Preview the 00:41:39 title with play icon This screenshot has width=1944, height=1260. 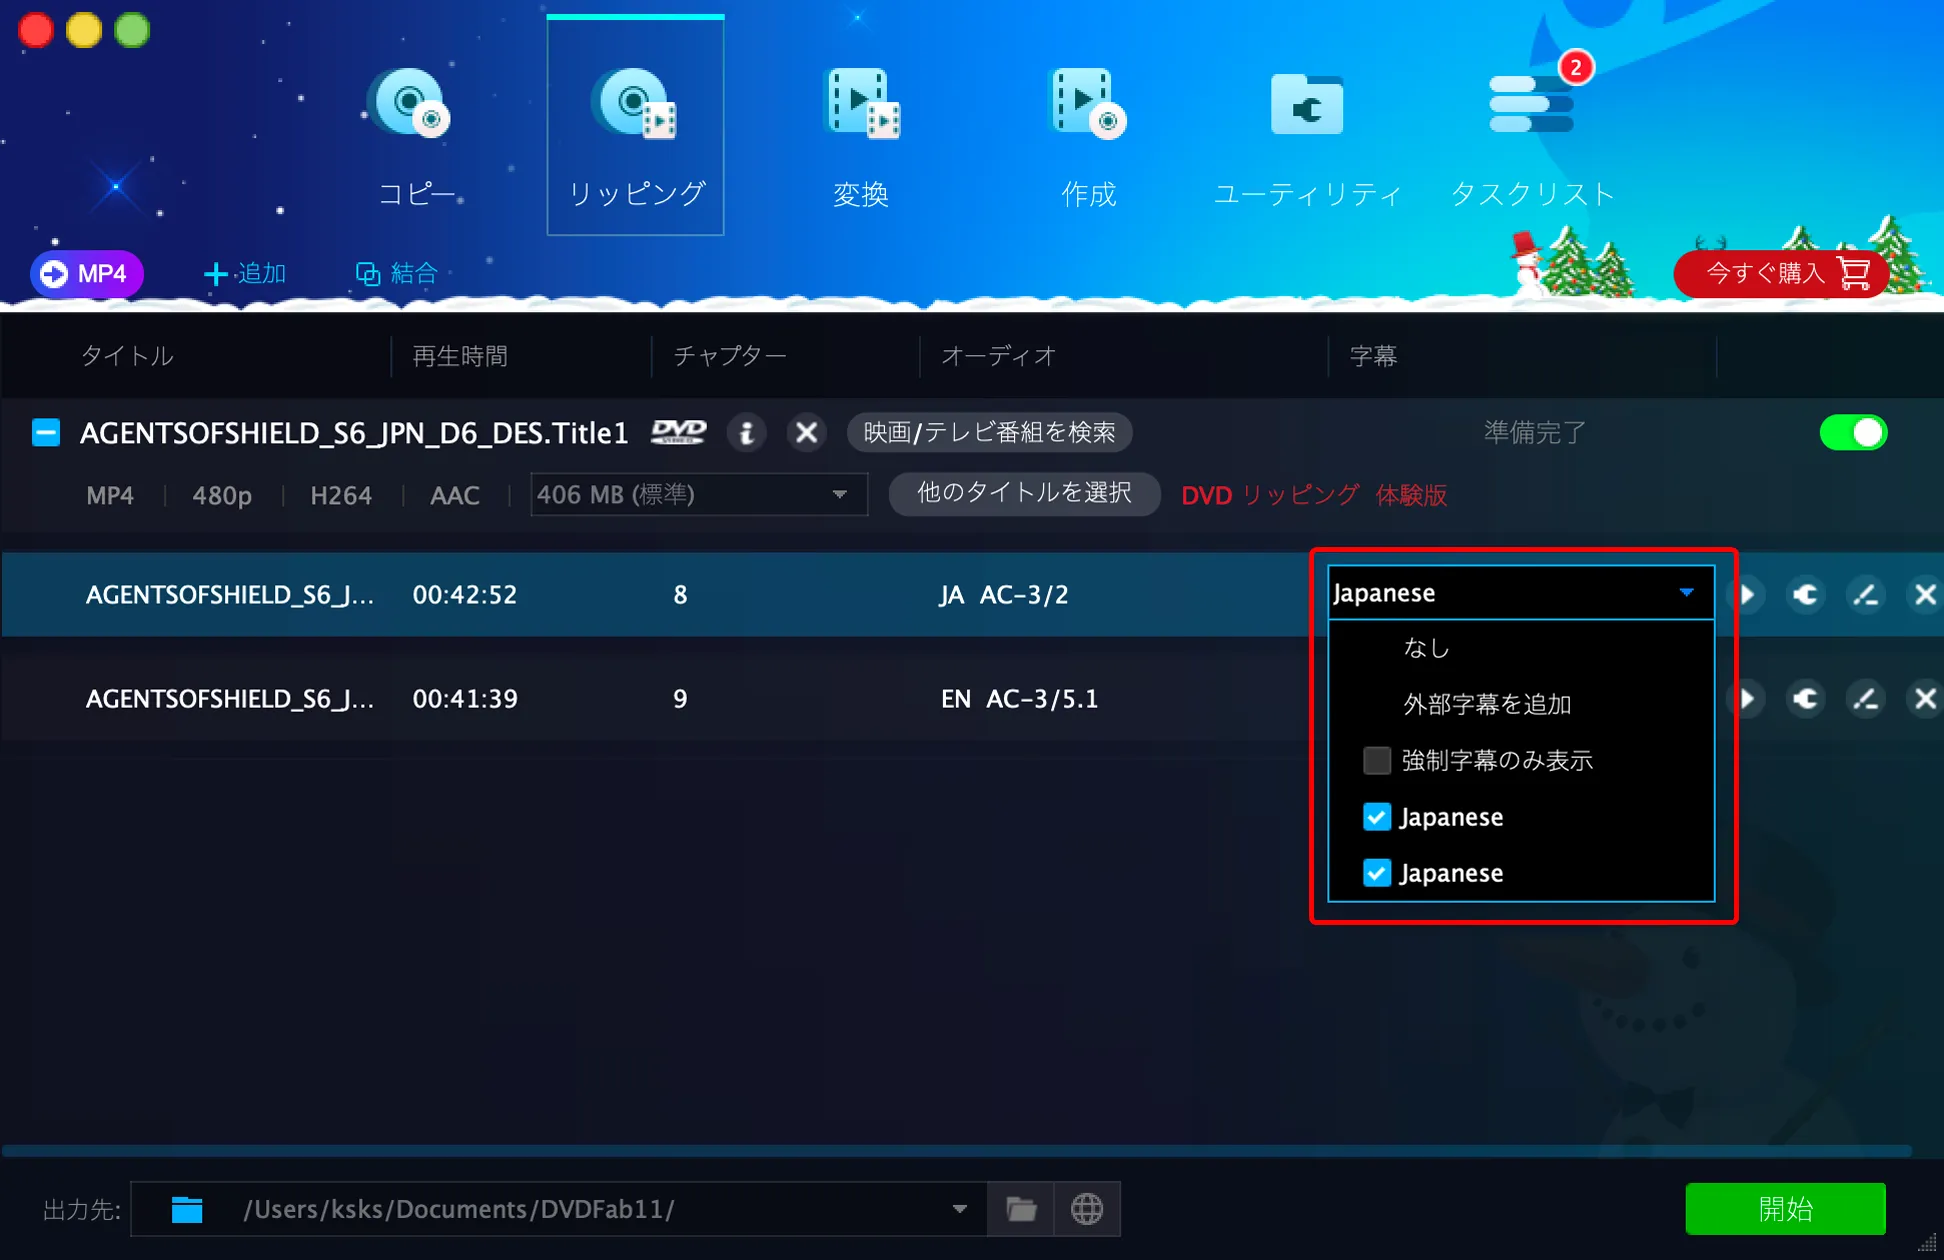pos(1746,699)
